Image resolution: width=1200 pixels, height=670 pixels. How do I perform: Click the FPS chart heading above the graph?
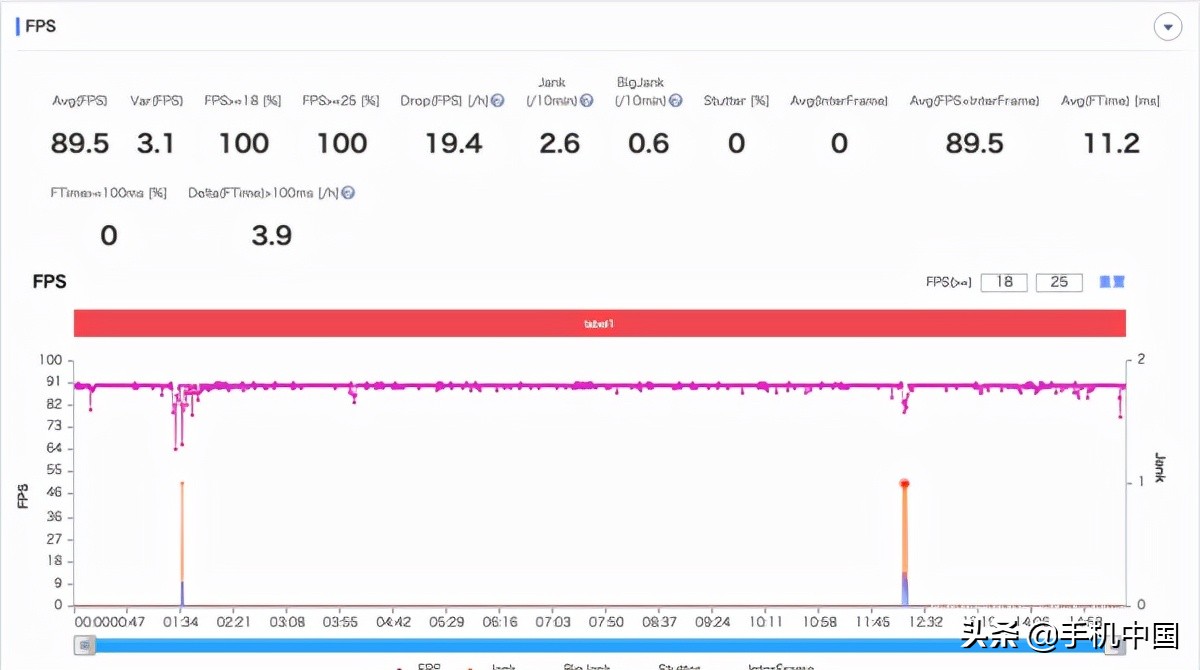pos(49,282)
